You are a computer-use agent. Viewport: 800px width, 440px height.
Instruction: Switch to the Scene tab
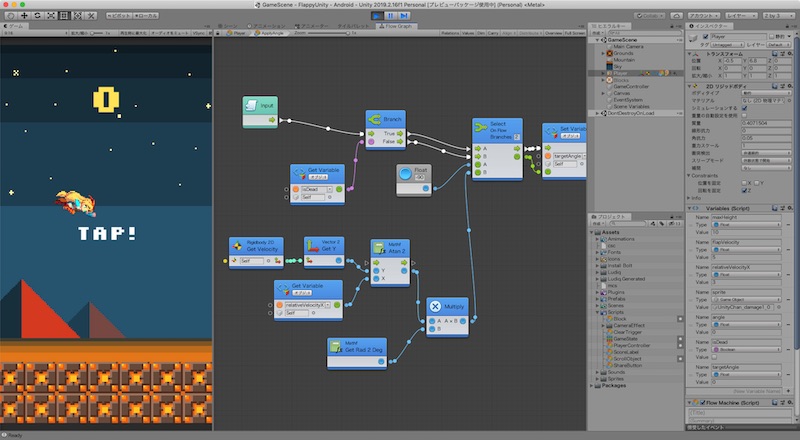point(227,26)
